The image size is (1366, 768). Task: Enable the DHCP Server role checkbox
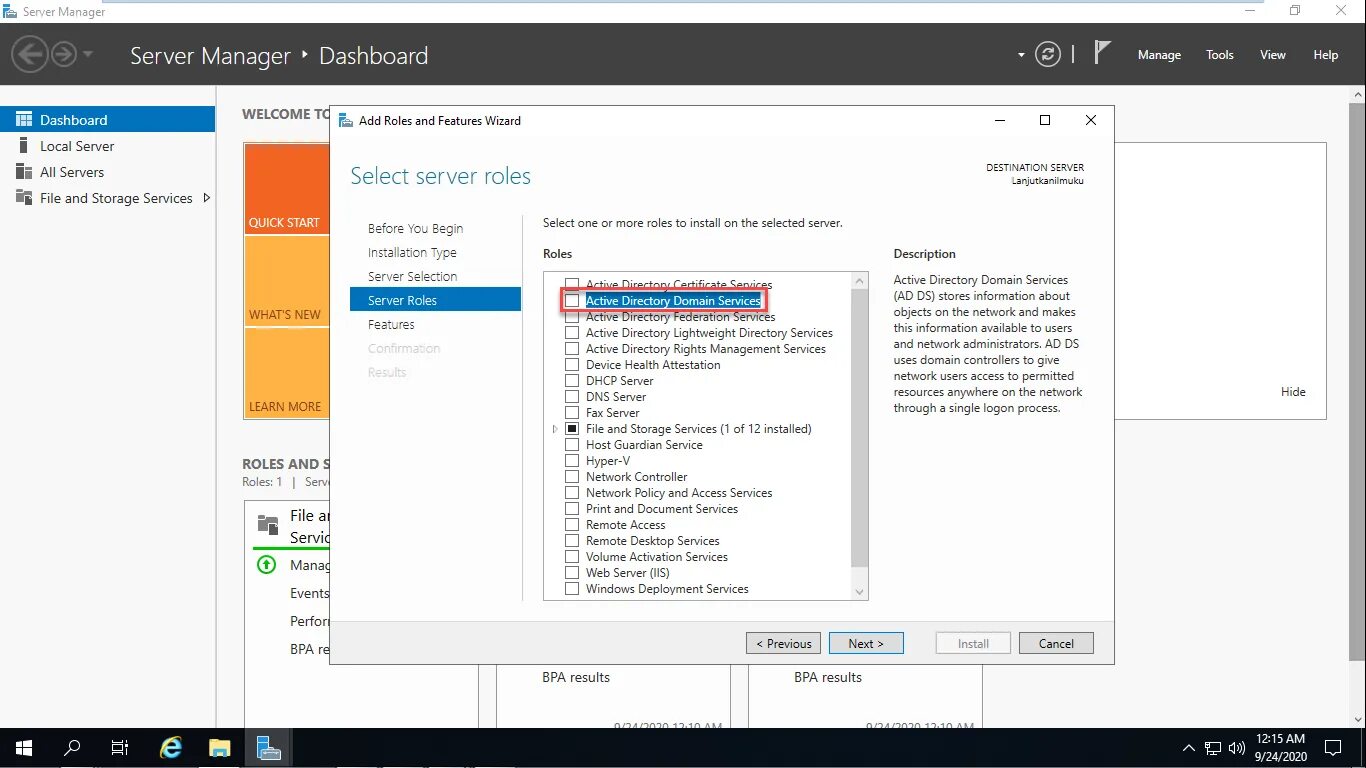coord(572,381)
